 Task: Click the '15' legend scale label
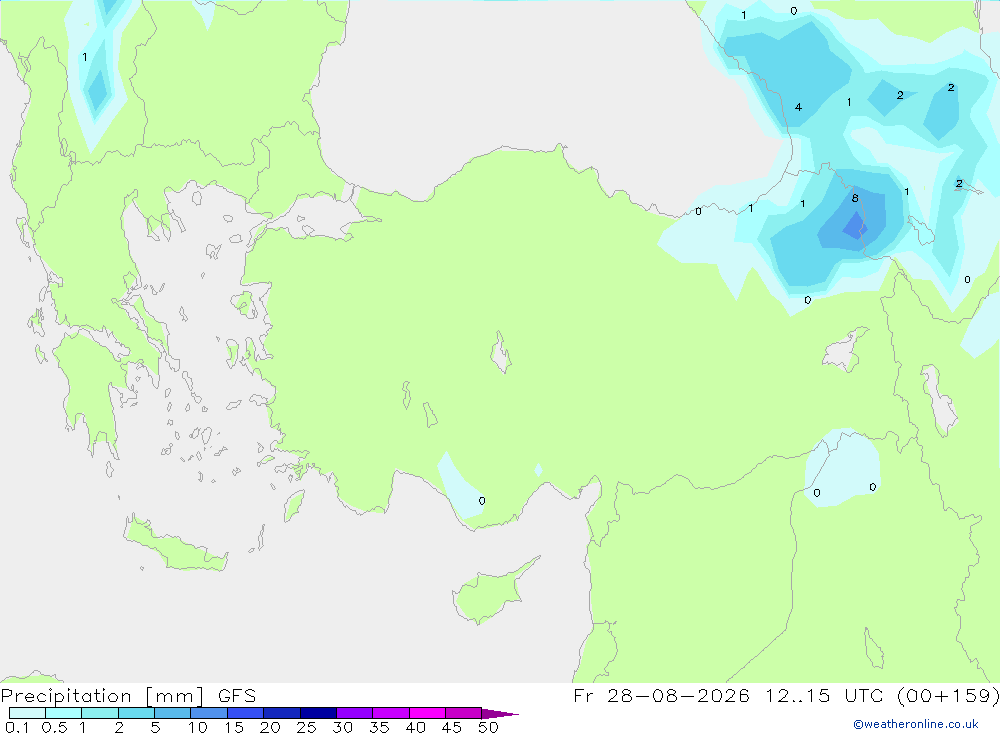[x=234, y=727]
